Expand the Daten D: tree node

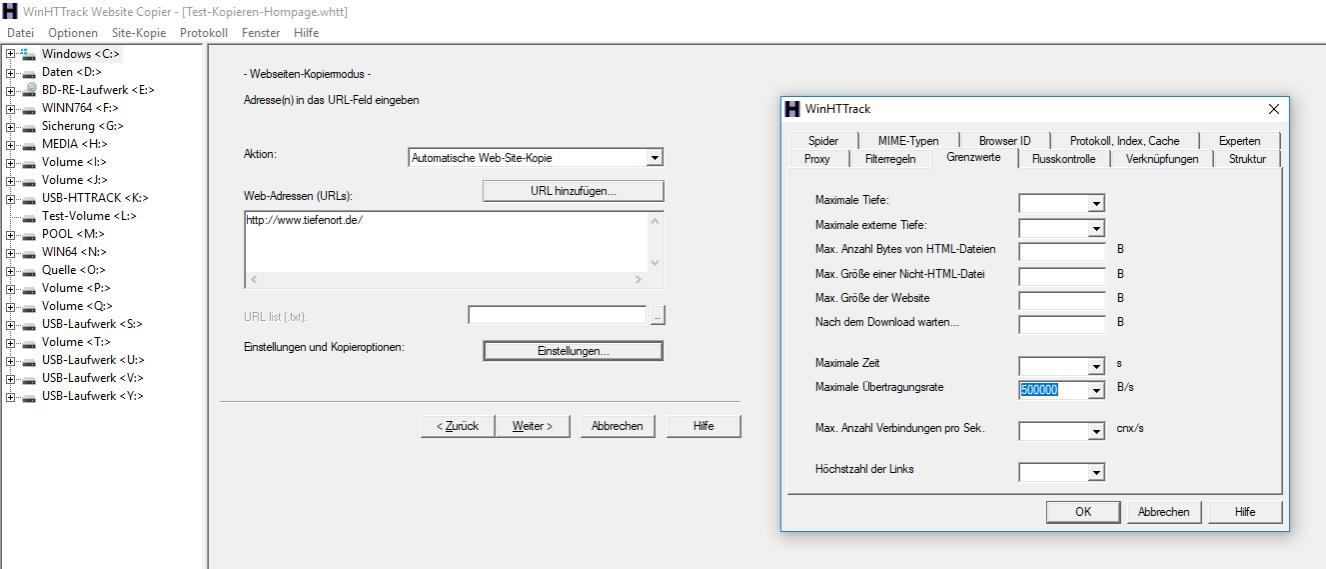[x=10, y=72]
